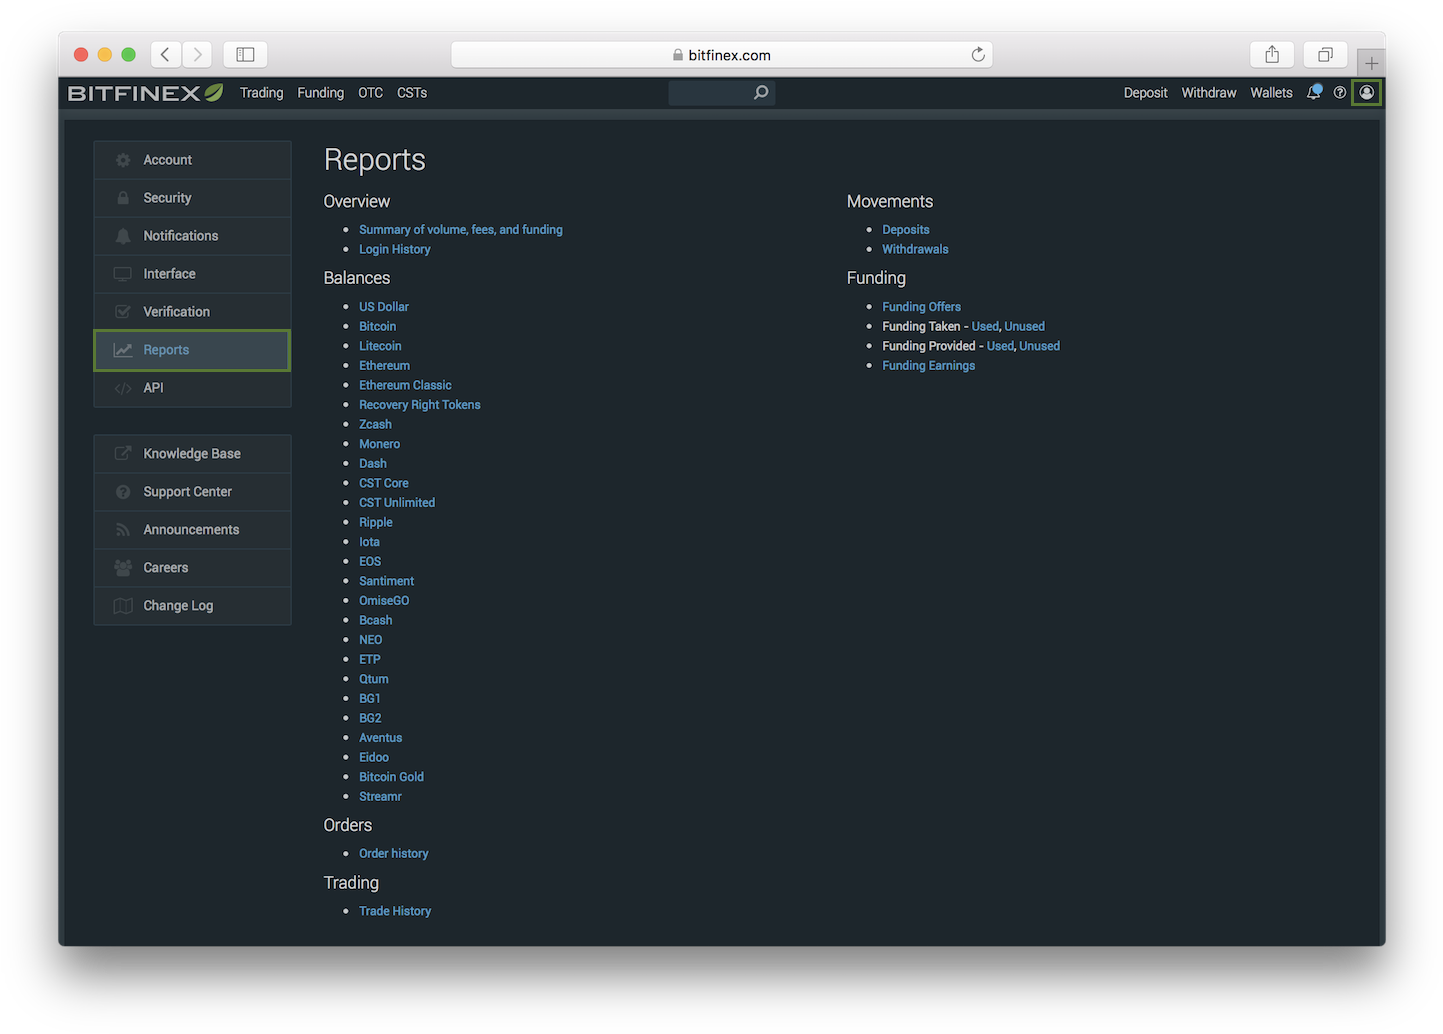Open Funding Earnings report
The width and height of the screenshot is (1443, 1034).
click(x=928, y=366)
